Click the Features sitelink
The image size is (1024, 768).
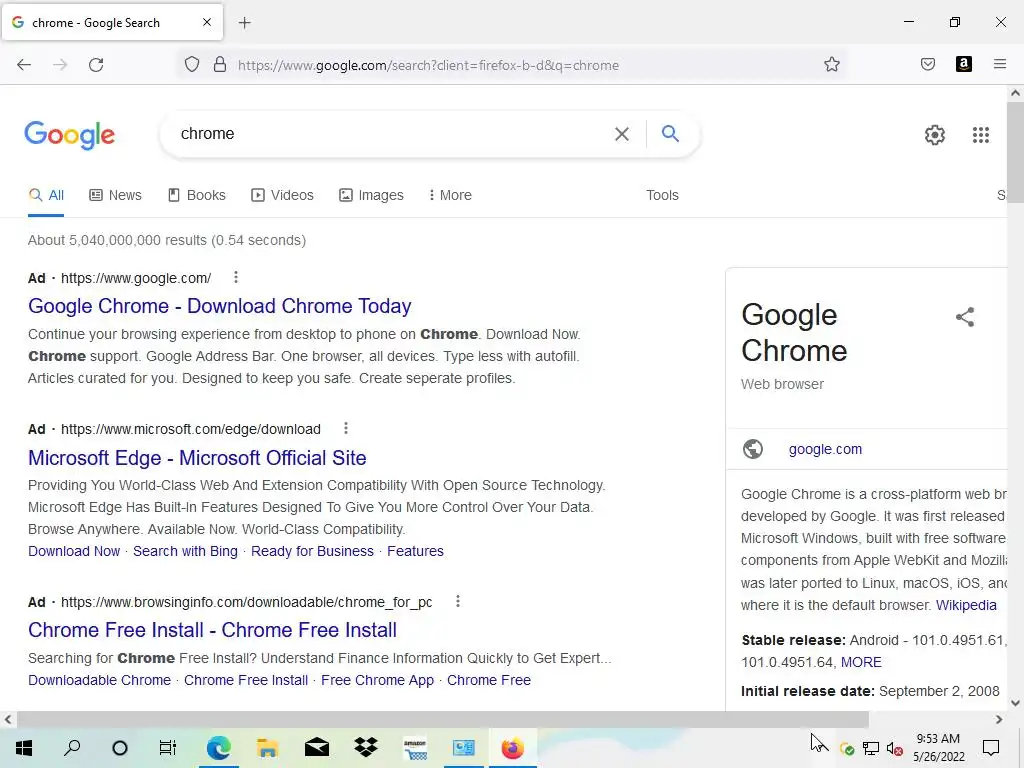(415, 551)
